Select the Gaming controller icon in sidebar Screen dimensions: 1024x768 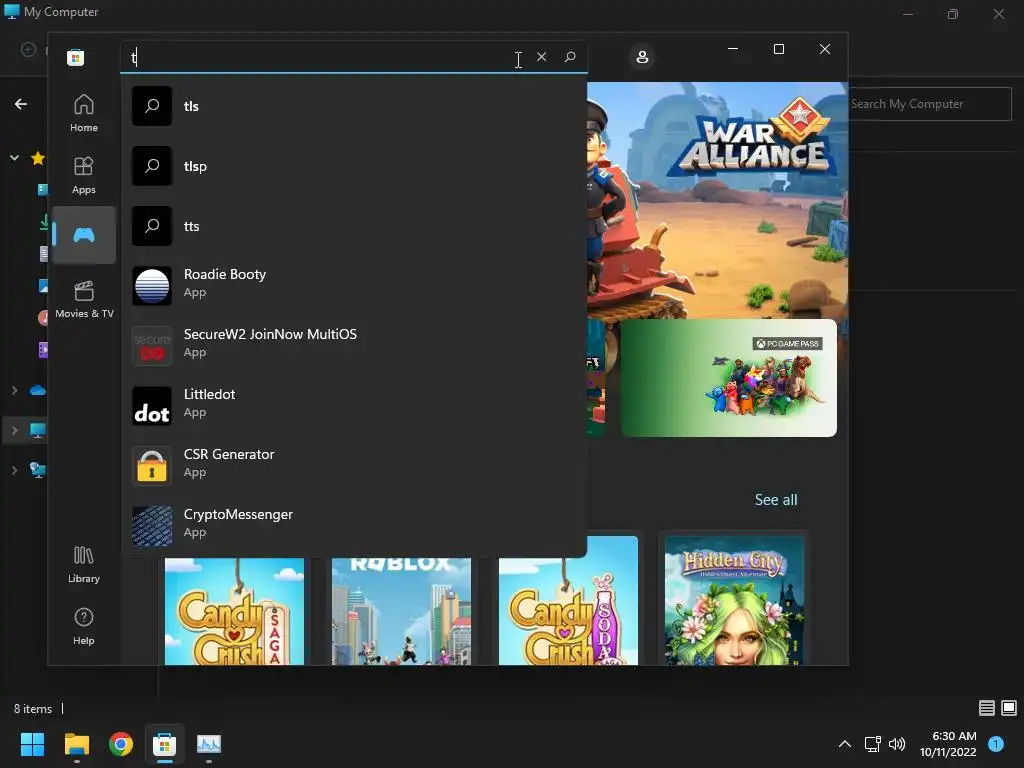pos(84,235)
